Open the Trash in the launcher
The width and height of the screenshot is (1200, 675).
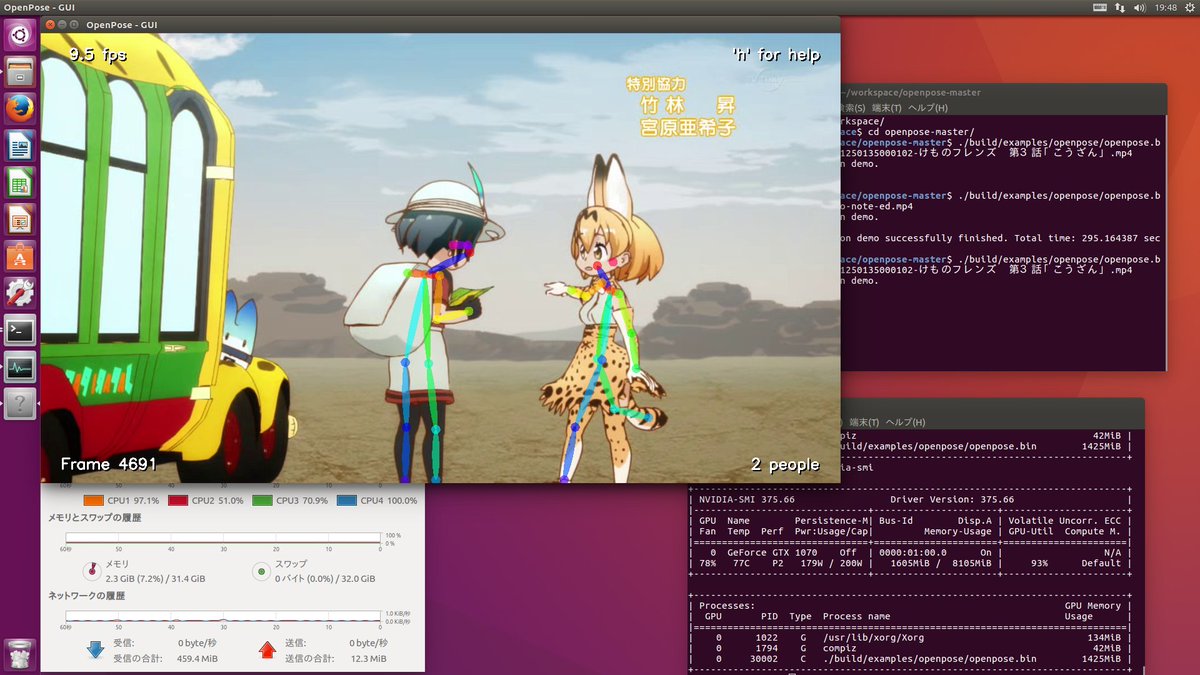coord(20,654)
